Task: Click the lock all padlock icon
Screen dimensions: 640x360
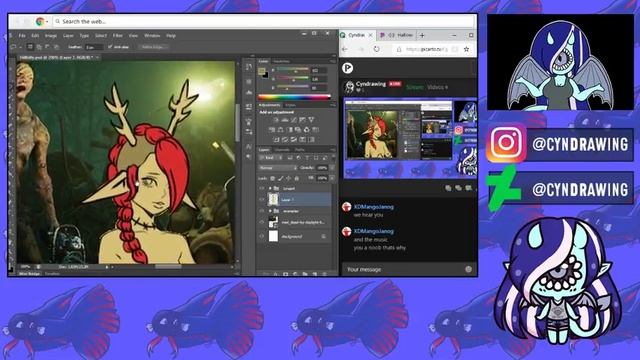Action: point(297,178)
